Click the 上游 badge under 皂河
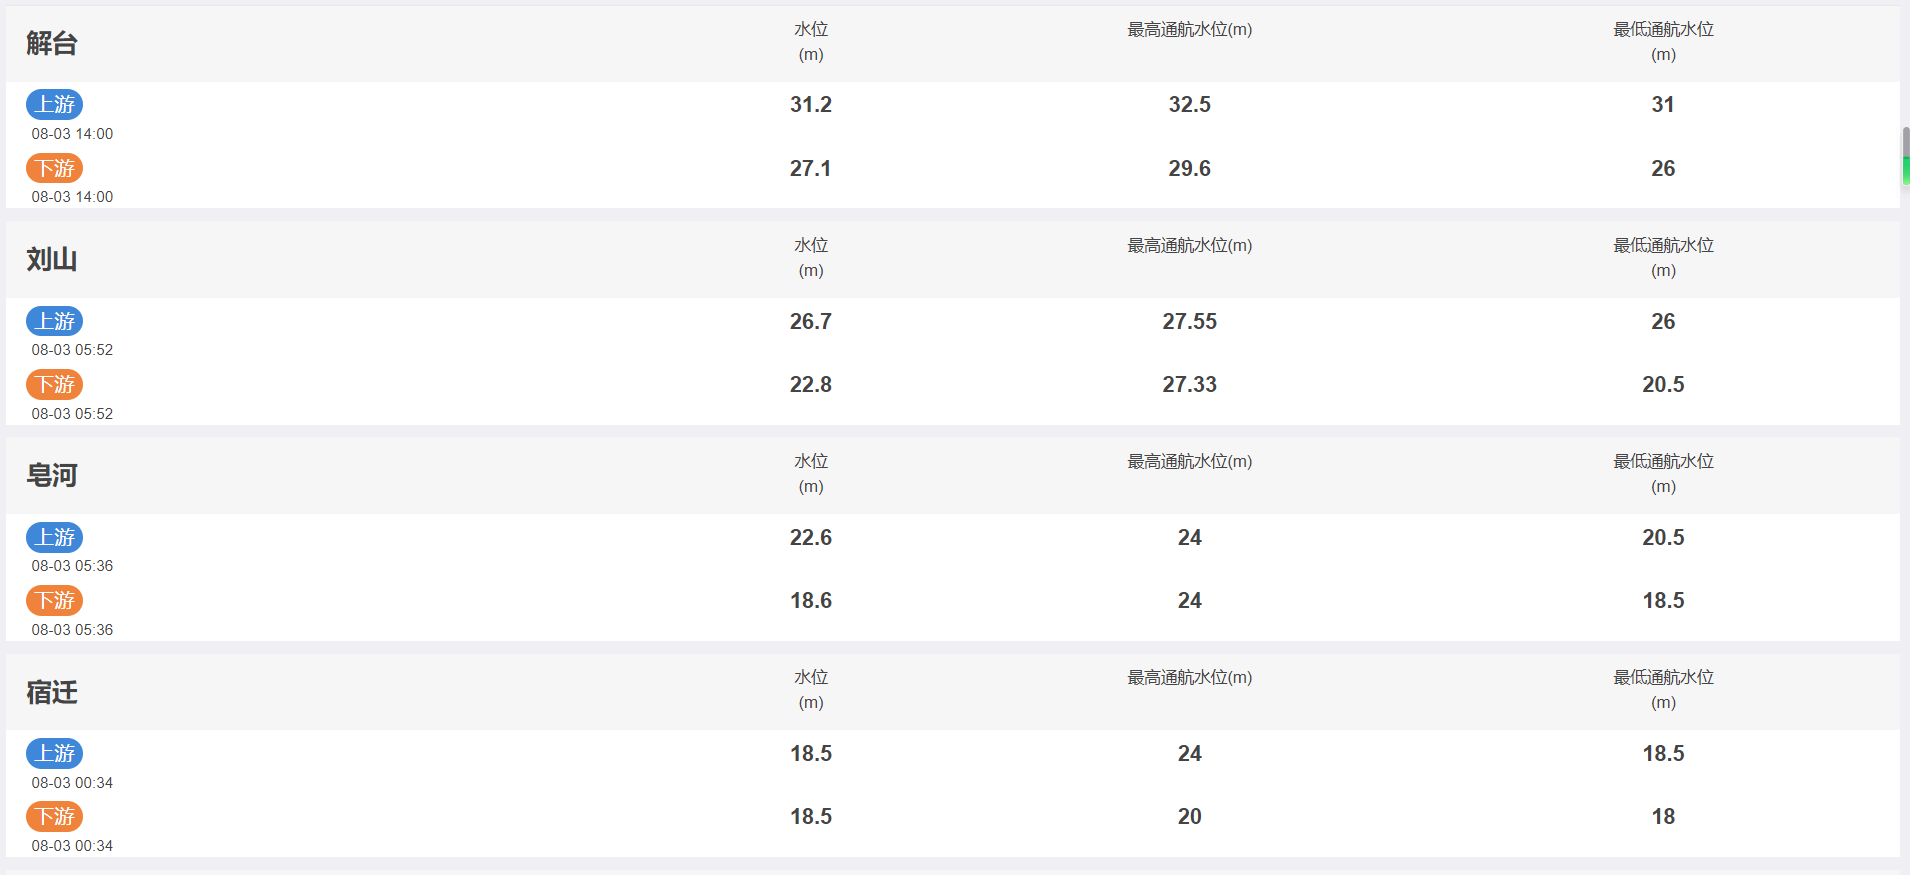 tap(55, 537)
